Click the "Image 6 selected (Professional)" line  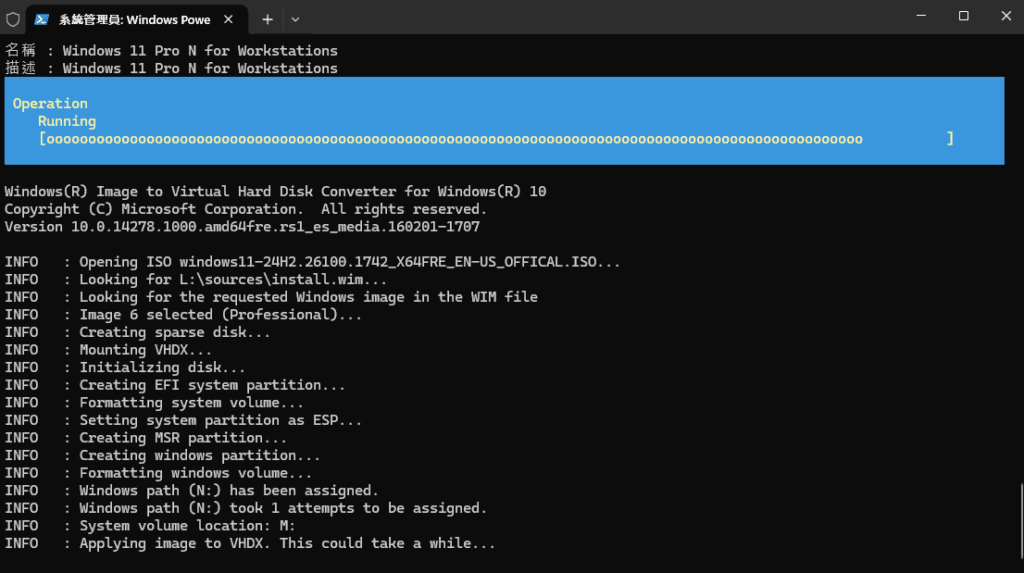[x=221, y=314]
